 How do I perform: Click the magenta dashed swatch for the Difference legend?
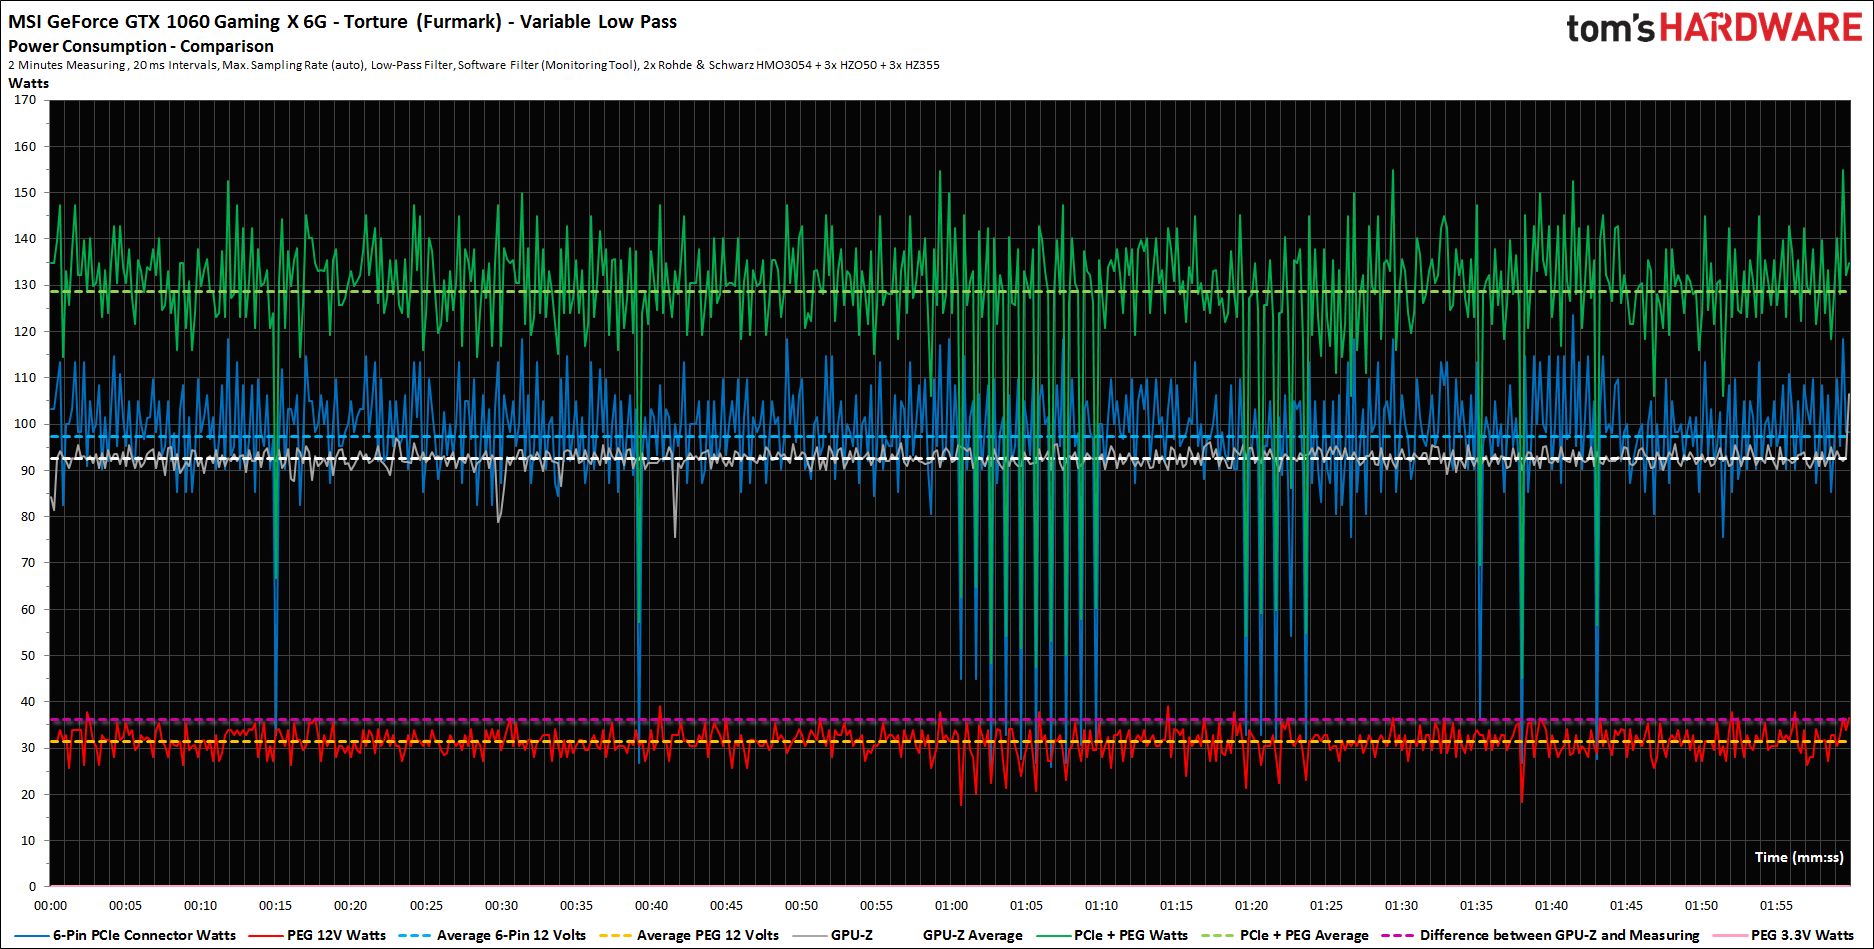(1398, 936)
